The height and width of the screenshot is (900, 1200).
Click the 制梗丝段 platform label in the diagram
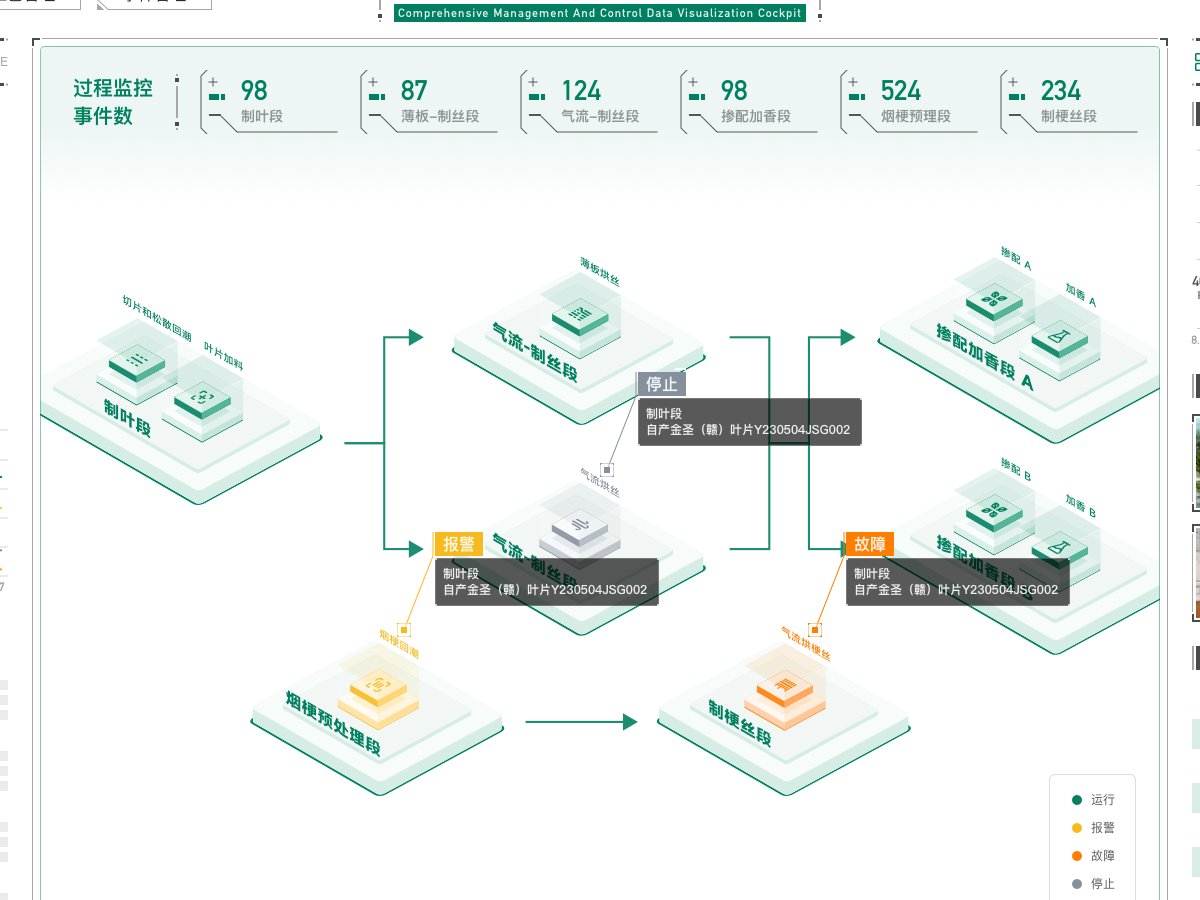point(740,724)
